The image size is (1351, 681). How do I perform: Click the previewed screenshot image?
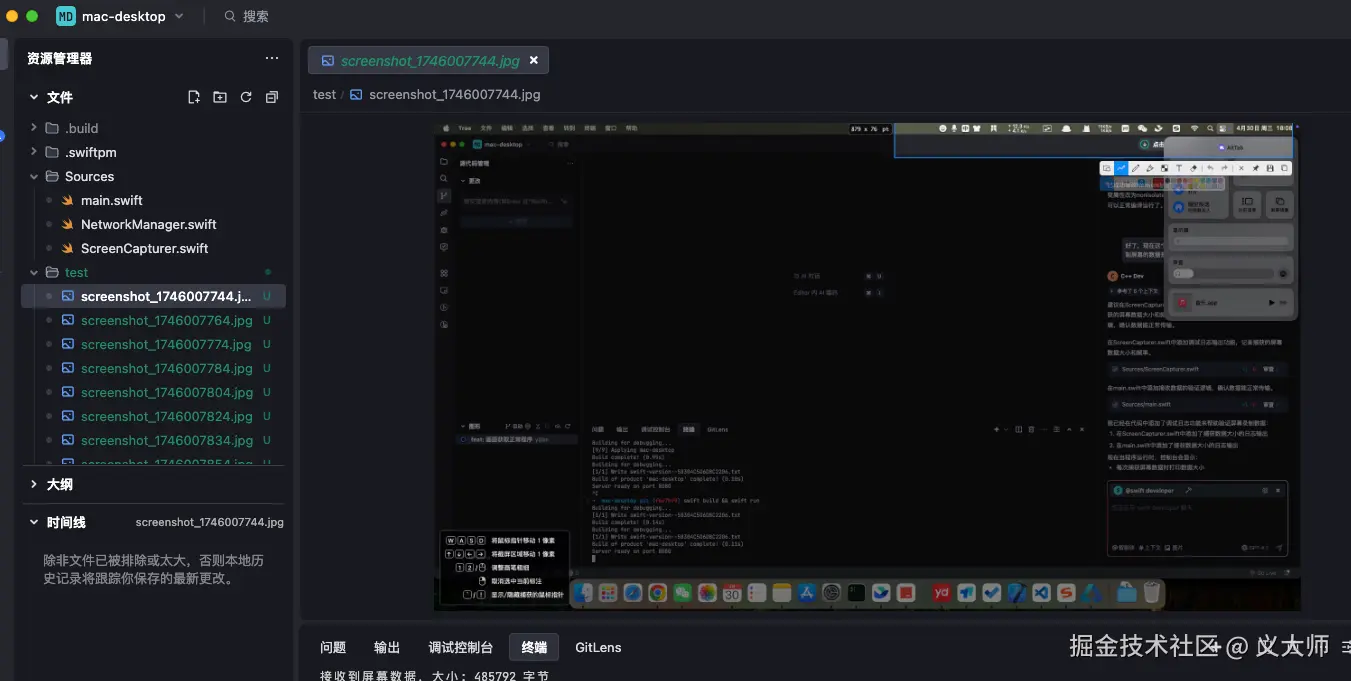click(x=868, y=366)
